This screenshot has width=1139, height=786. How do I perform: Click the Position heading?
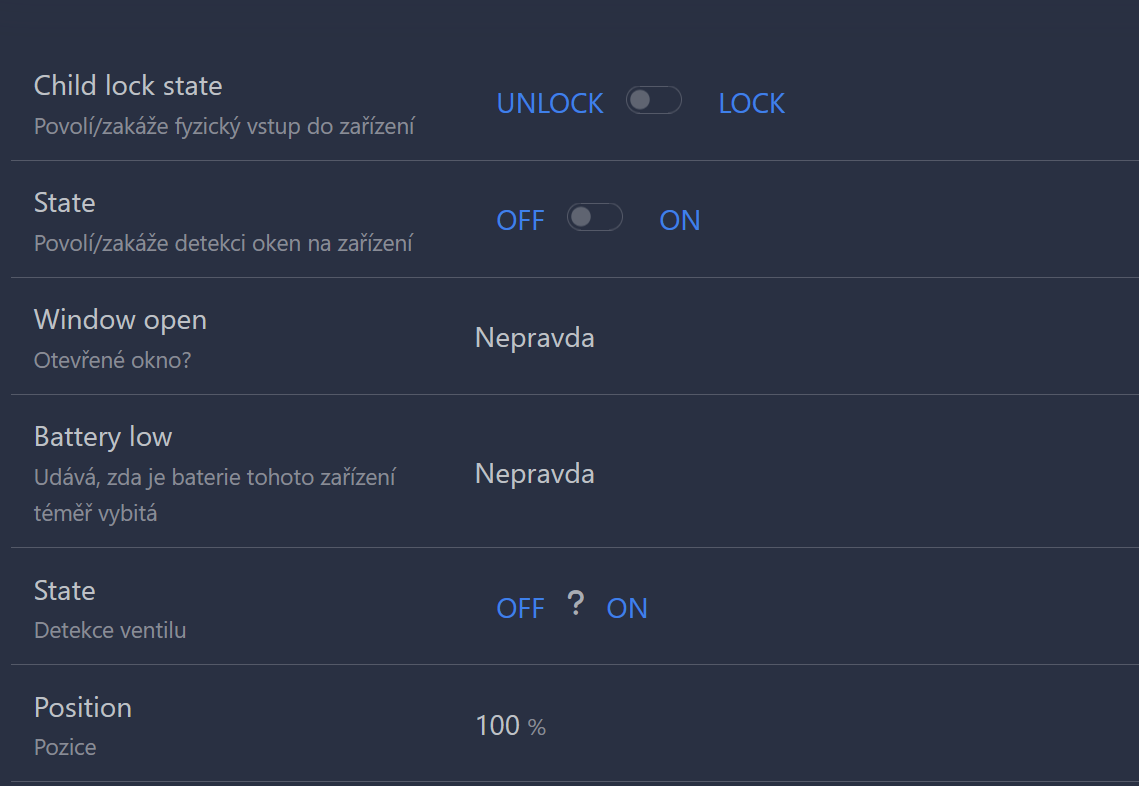tap(83, 708)
